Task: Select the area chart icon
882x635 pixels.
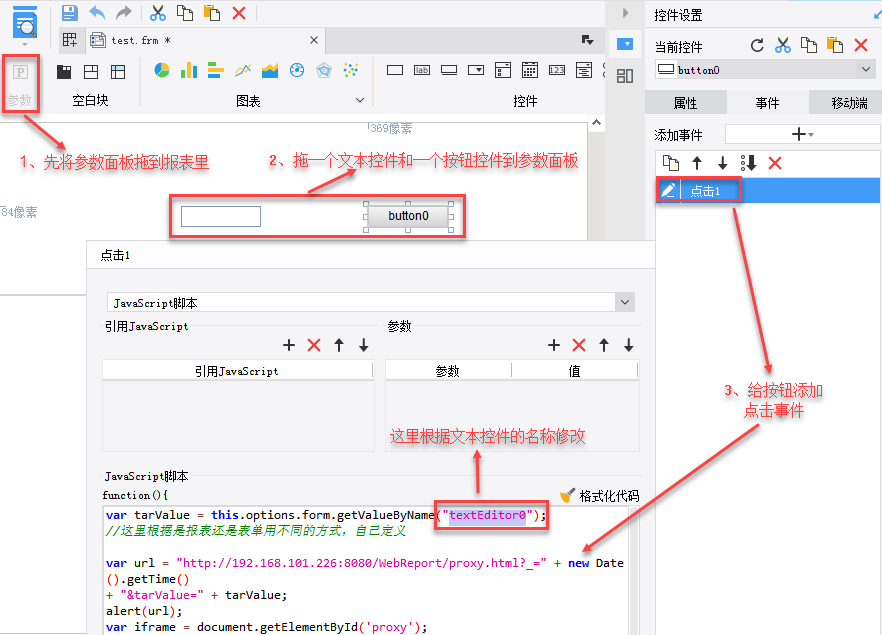Action: (270, 70)
